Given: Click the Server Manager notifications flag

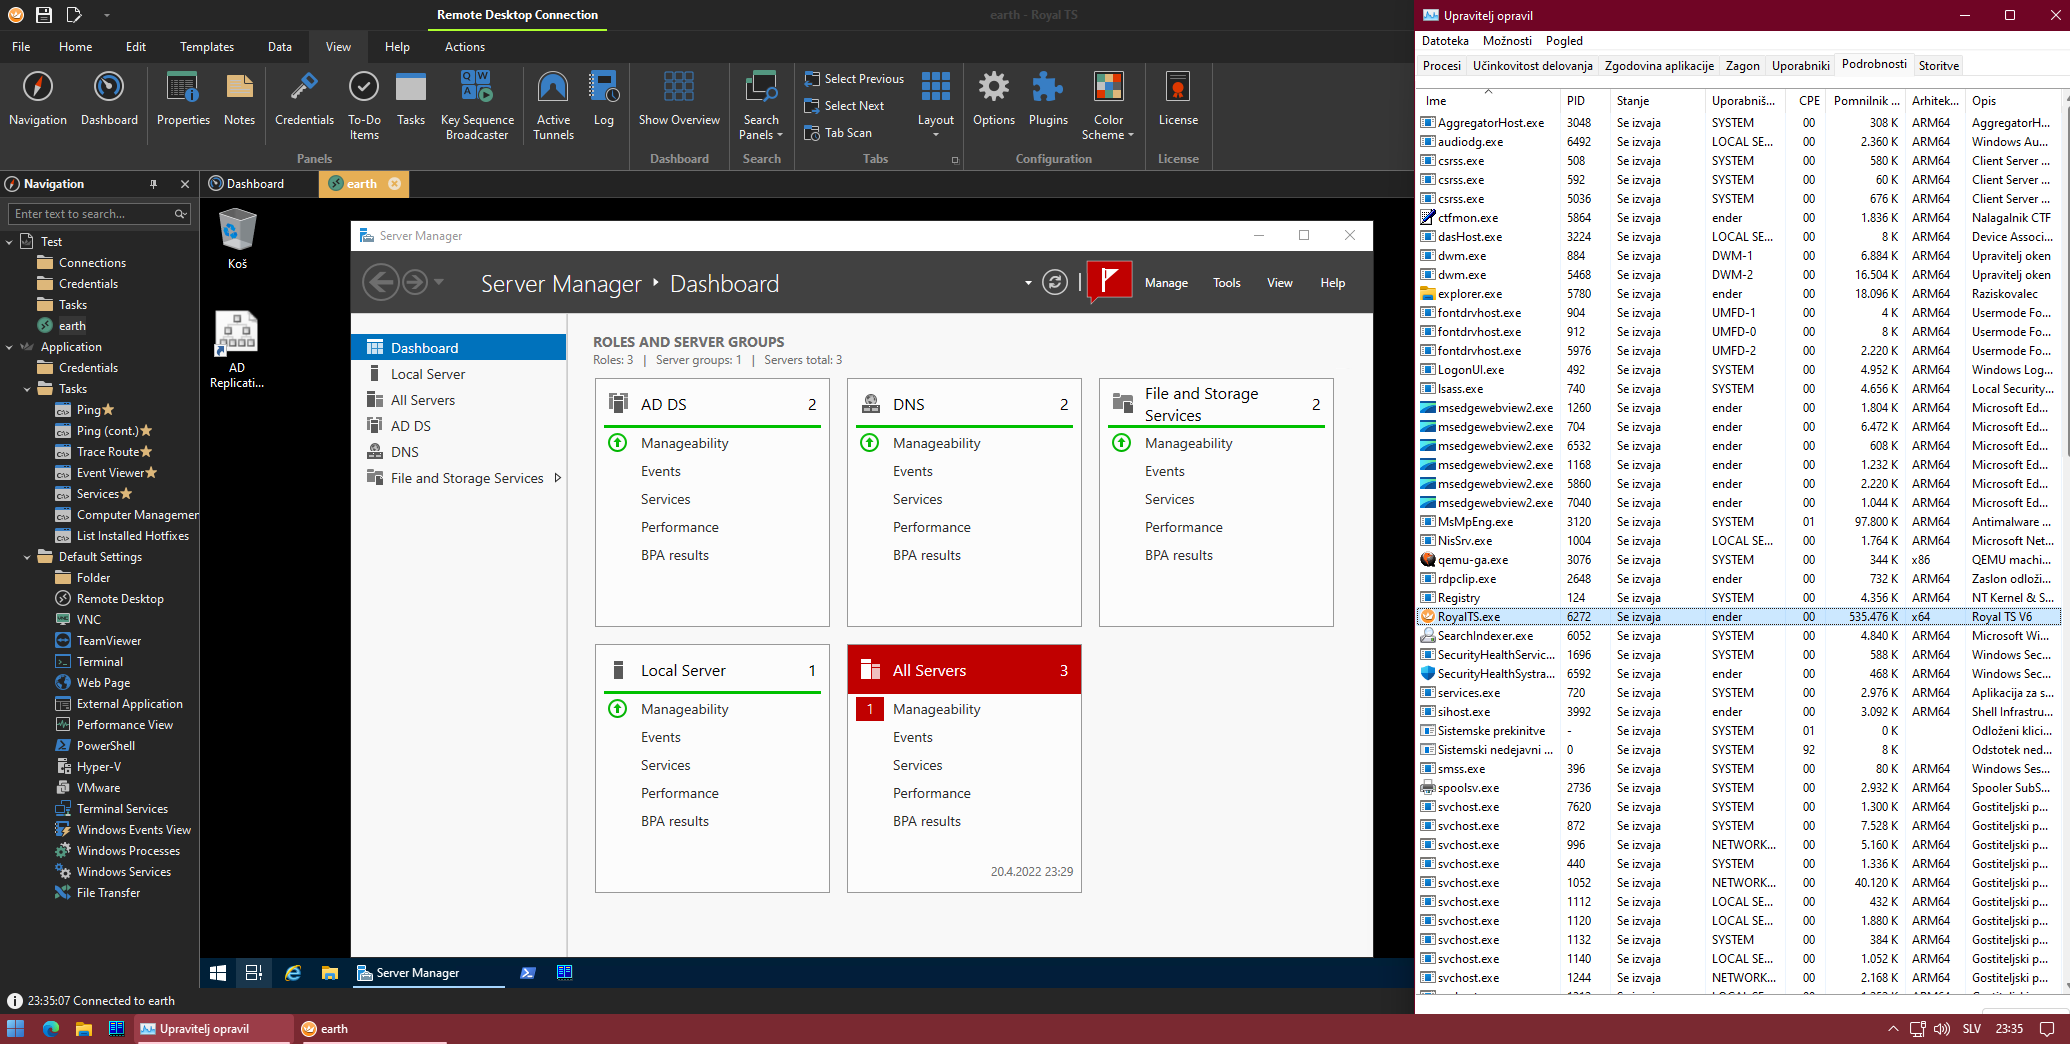Looking at the screenshot, I should coord(1109,282).
